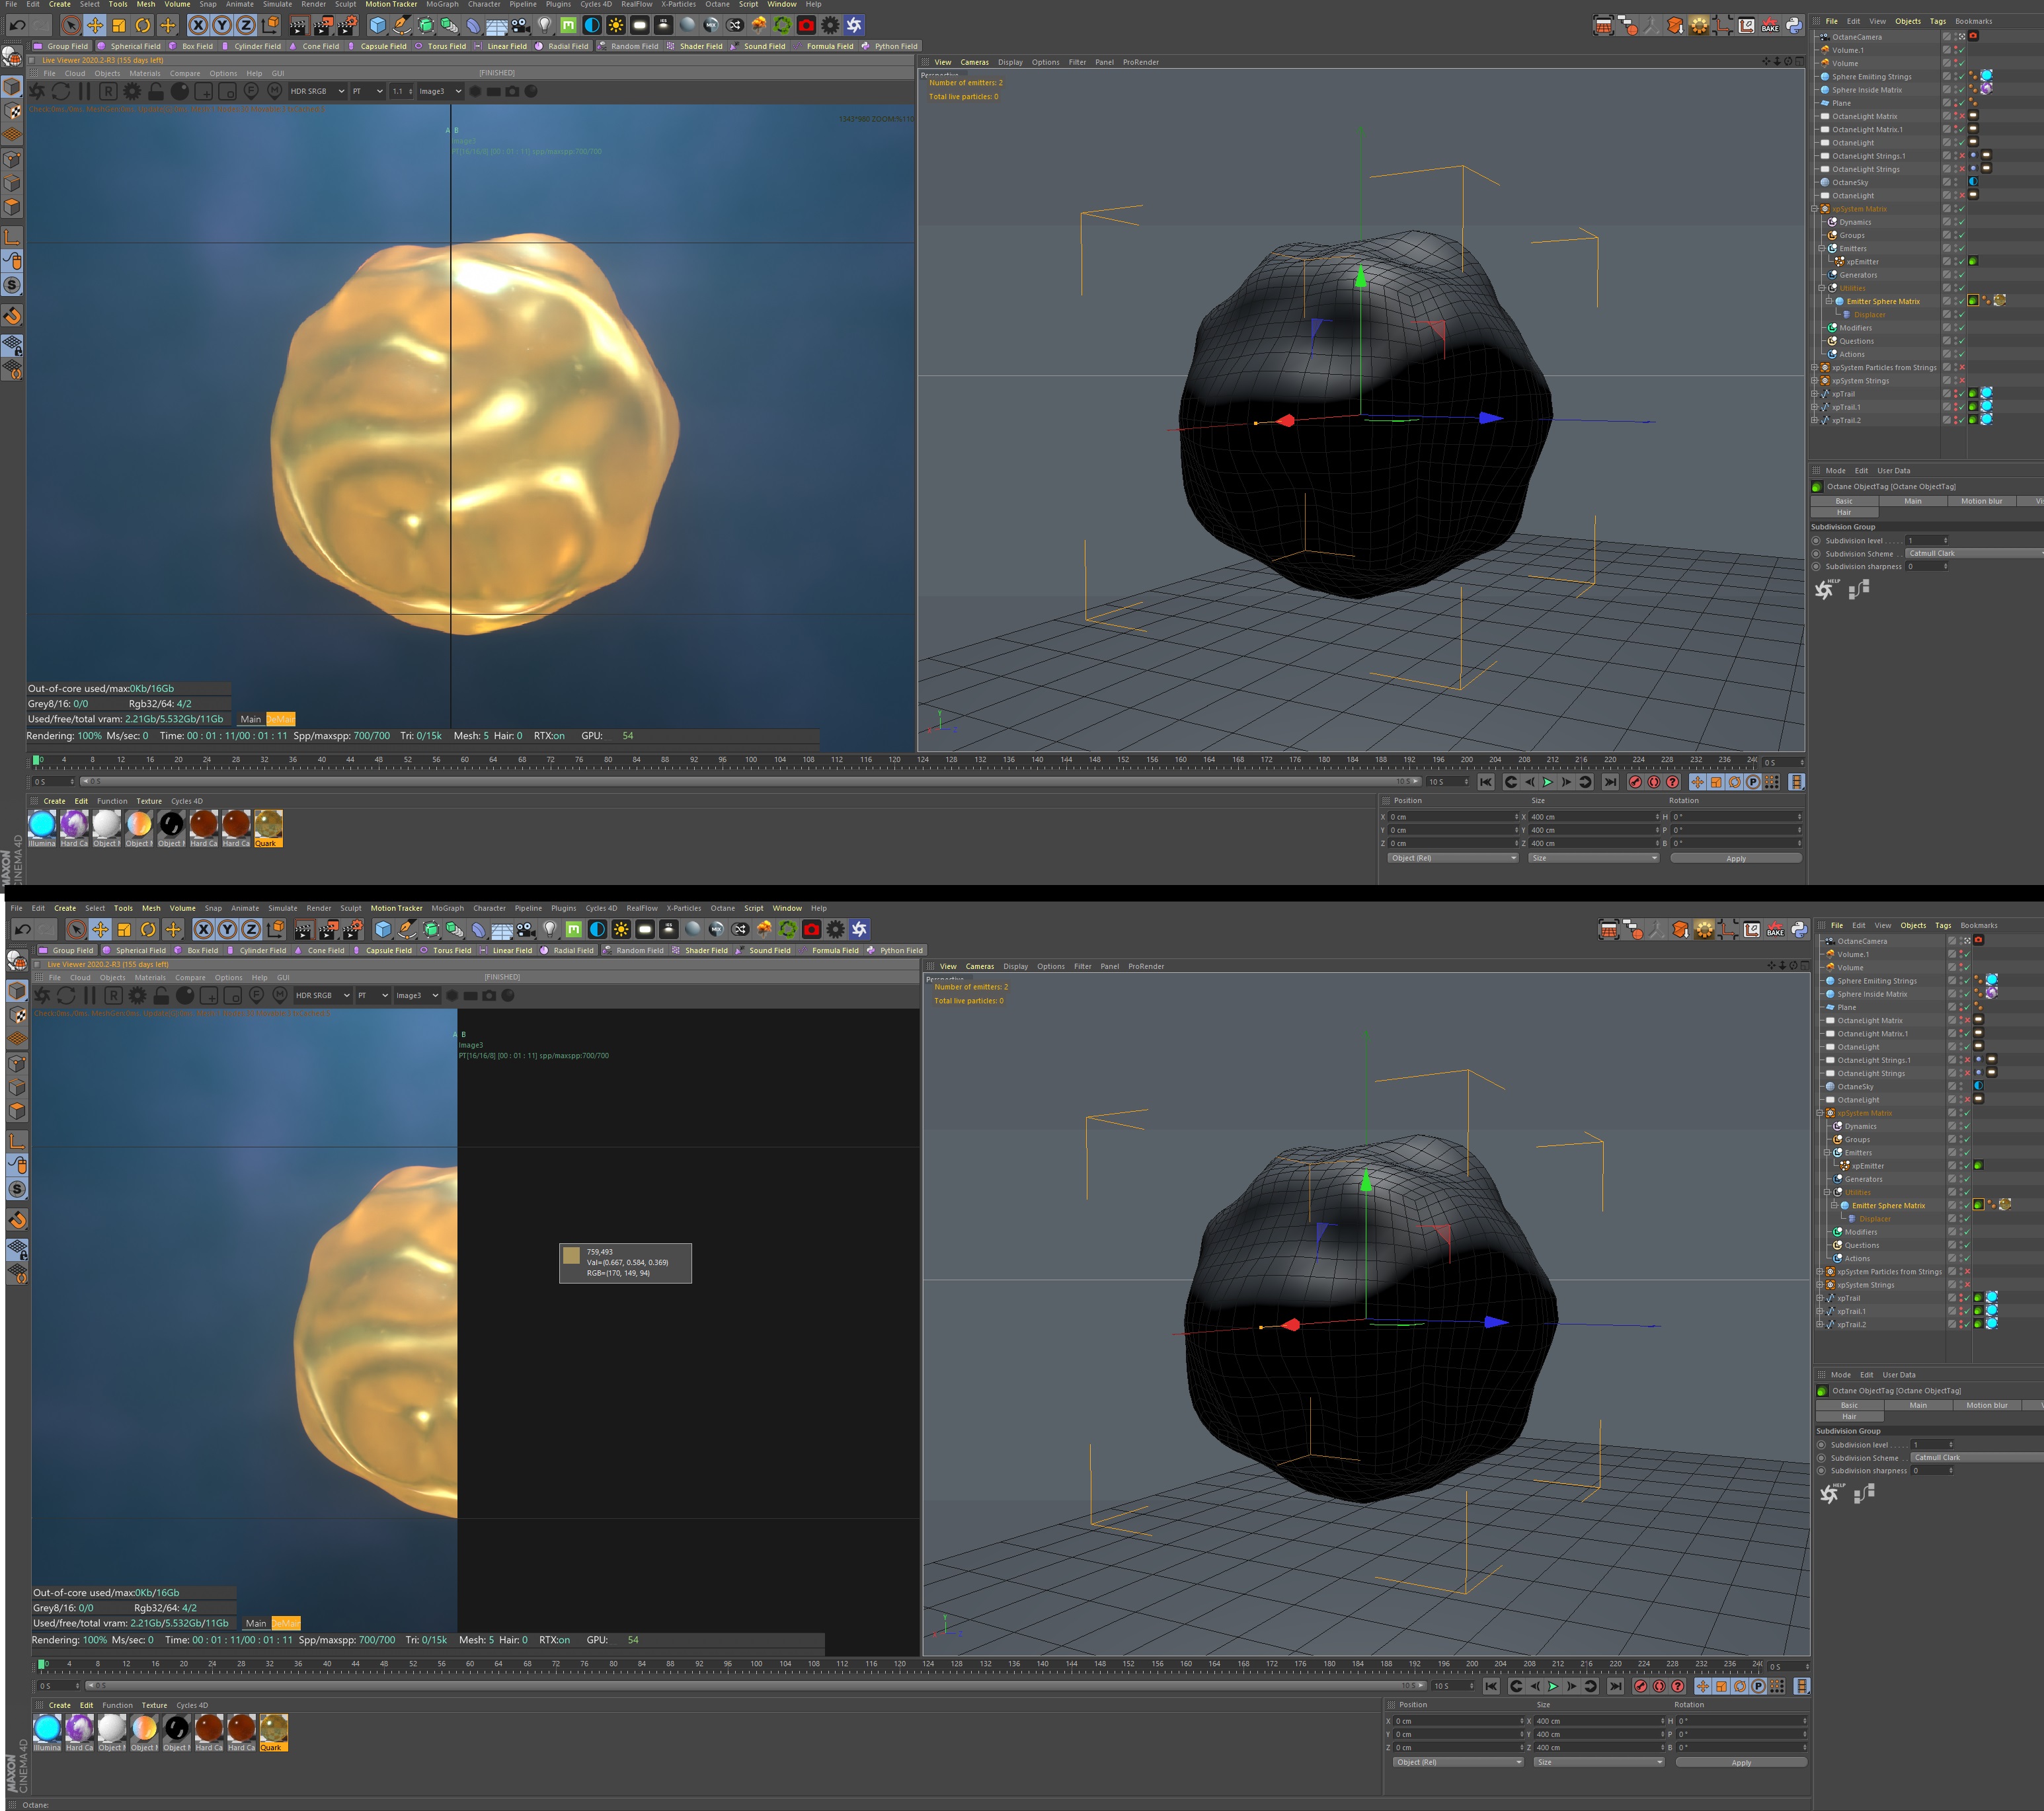Toggle Y-axis lock in upper window toolbar

(x=222, y=25)
